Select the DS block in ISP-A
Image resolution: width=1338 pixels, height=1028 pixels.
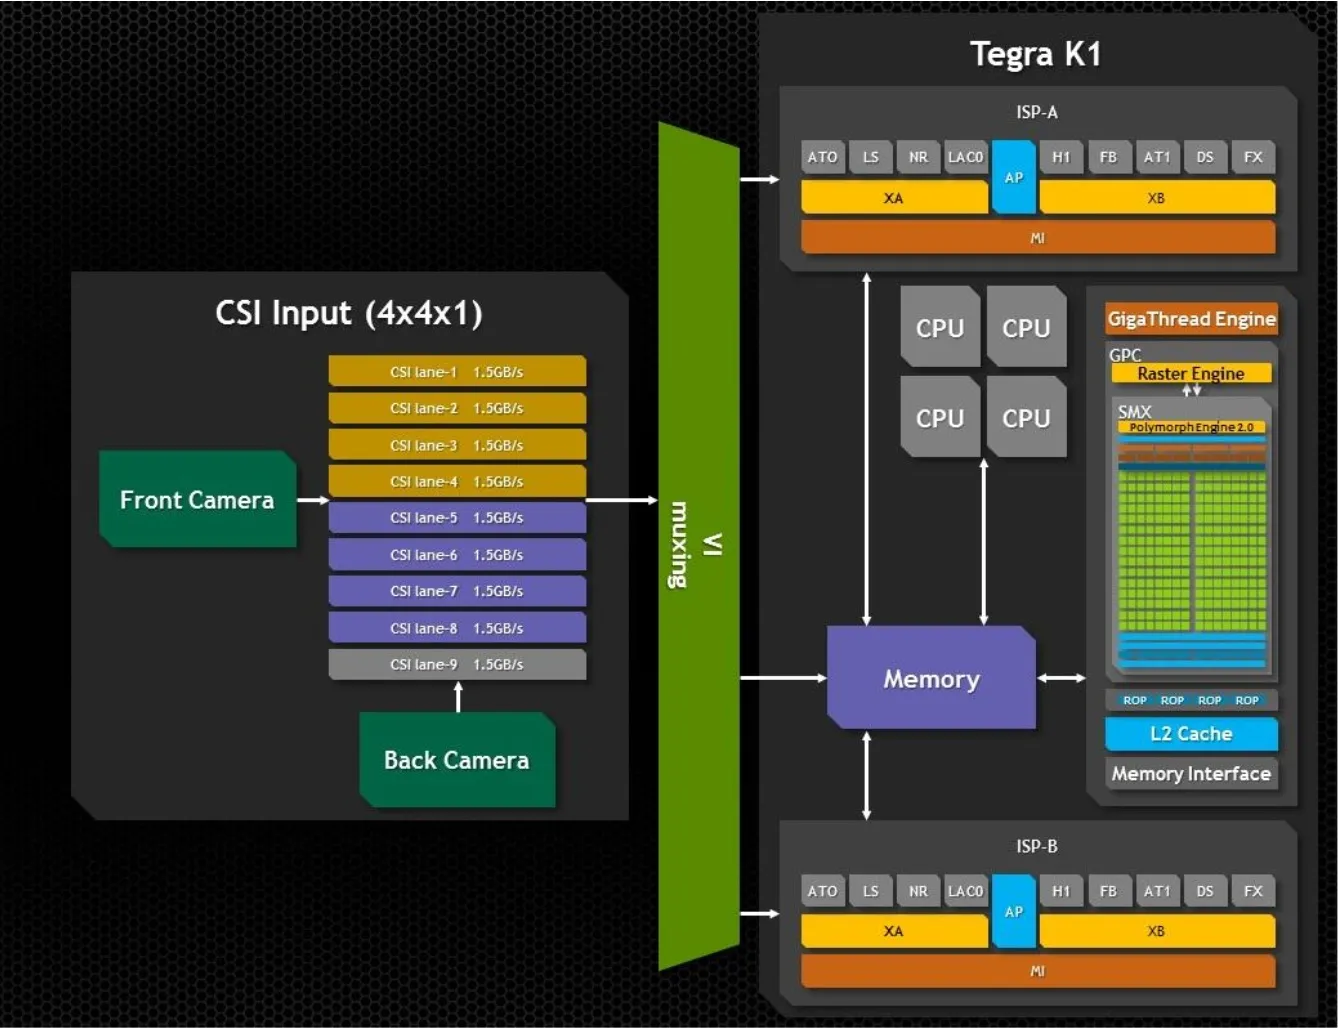(1205, 157)
